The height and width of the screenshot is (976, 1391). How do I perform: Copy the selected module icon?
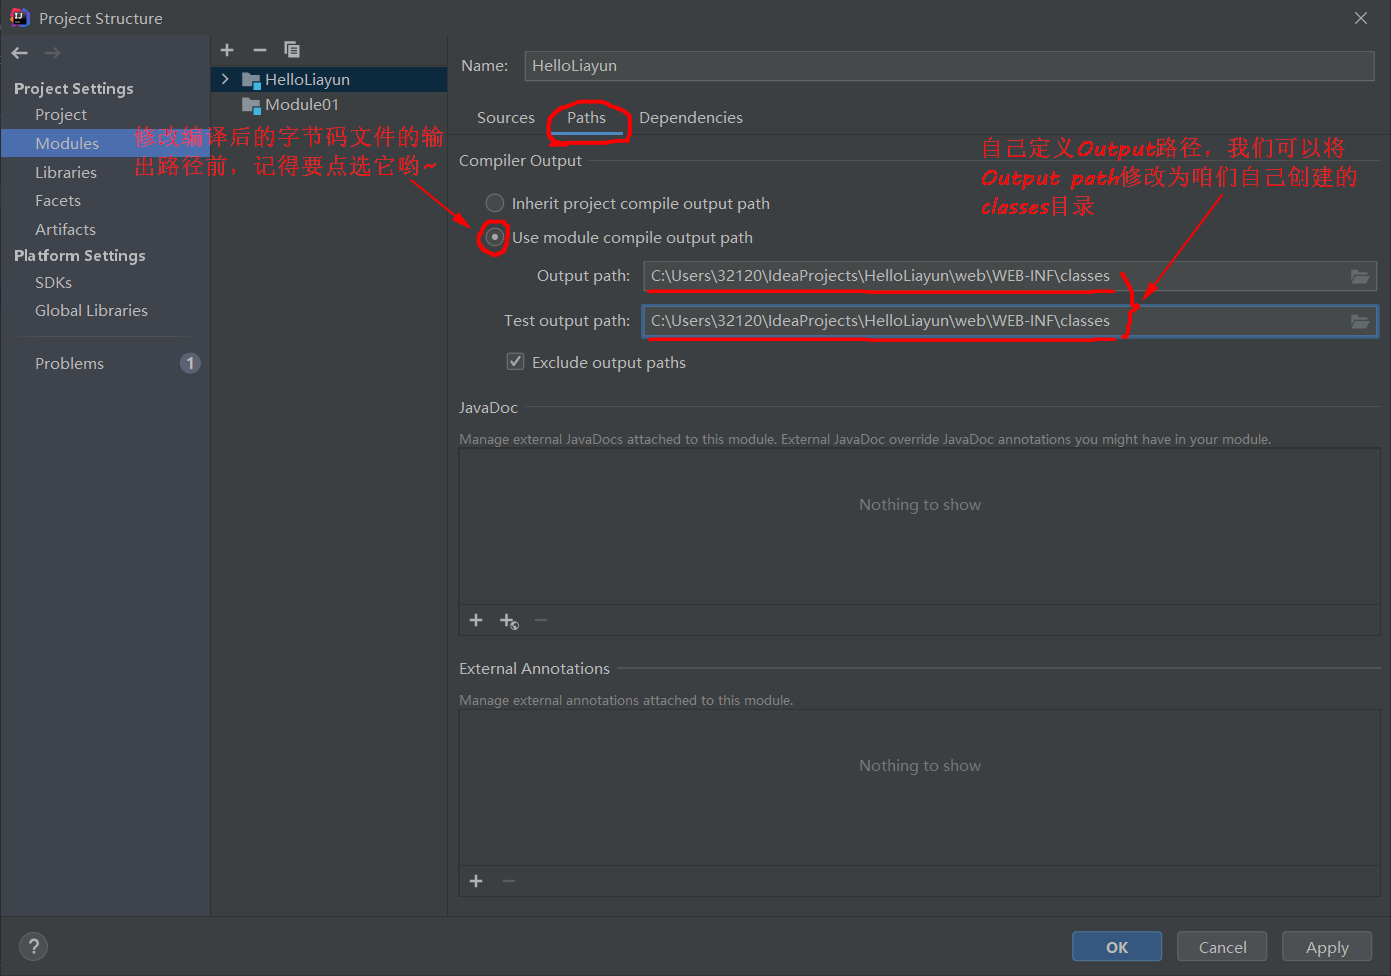(292, 50)
